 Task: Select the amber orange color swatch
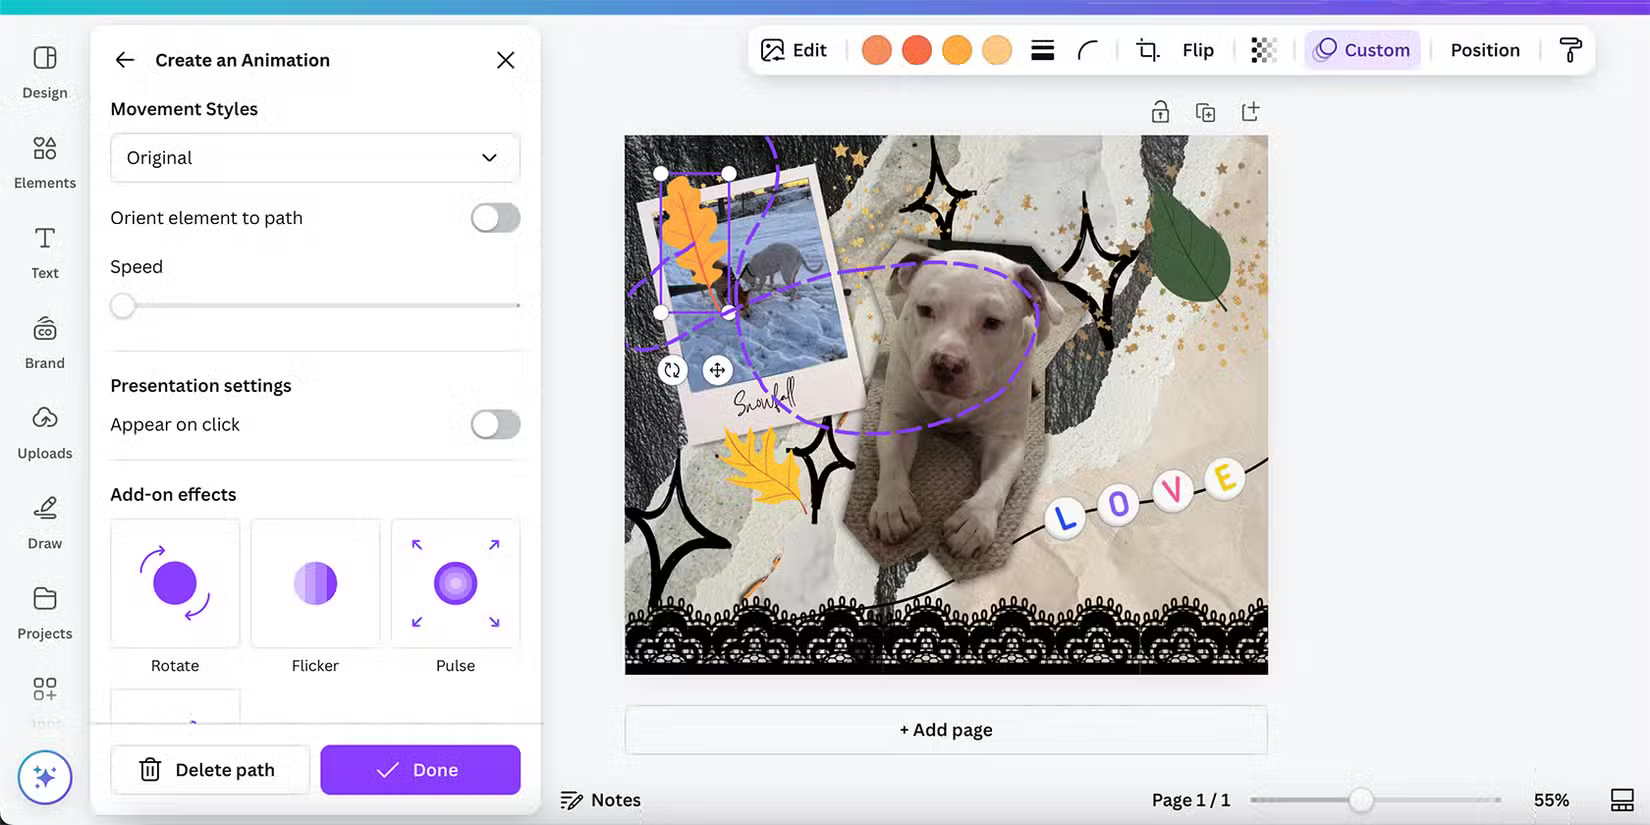point(957,50)
